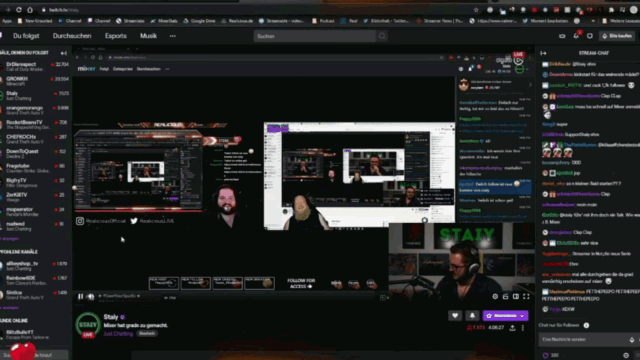Open the three-dots more menu in Twitch nav
The height and width of the screenshot is (360, 640).
(173, 36)
